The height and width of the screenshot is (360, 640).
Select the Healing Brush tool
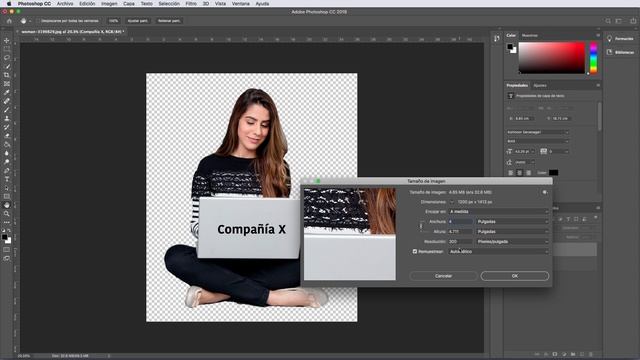point(7,101)
